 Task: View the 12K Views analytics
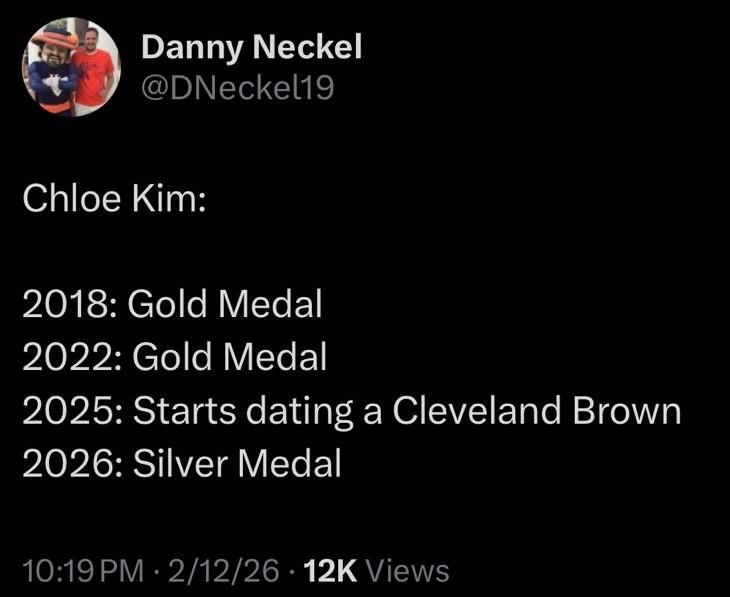tap(375, 571)
